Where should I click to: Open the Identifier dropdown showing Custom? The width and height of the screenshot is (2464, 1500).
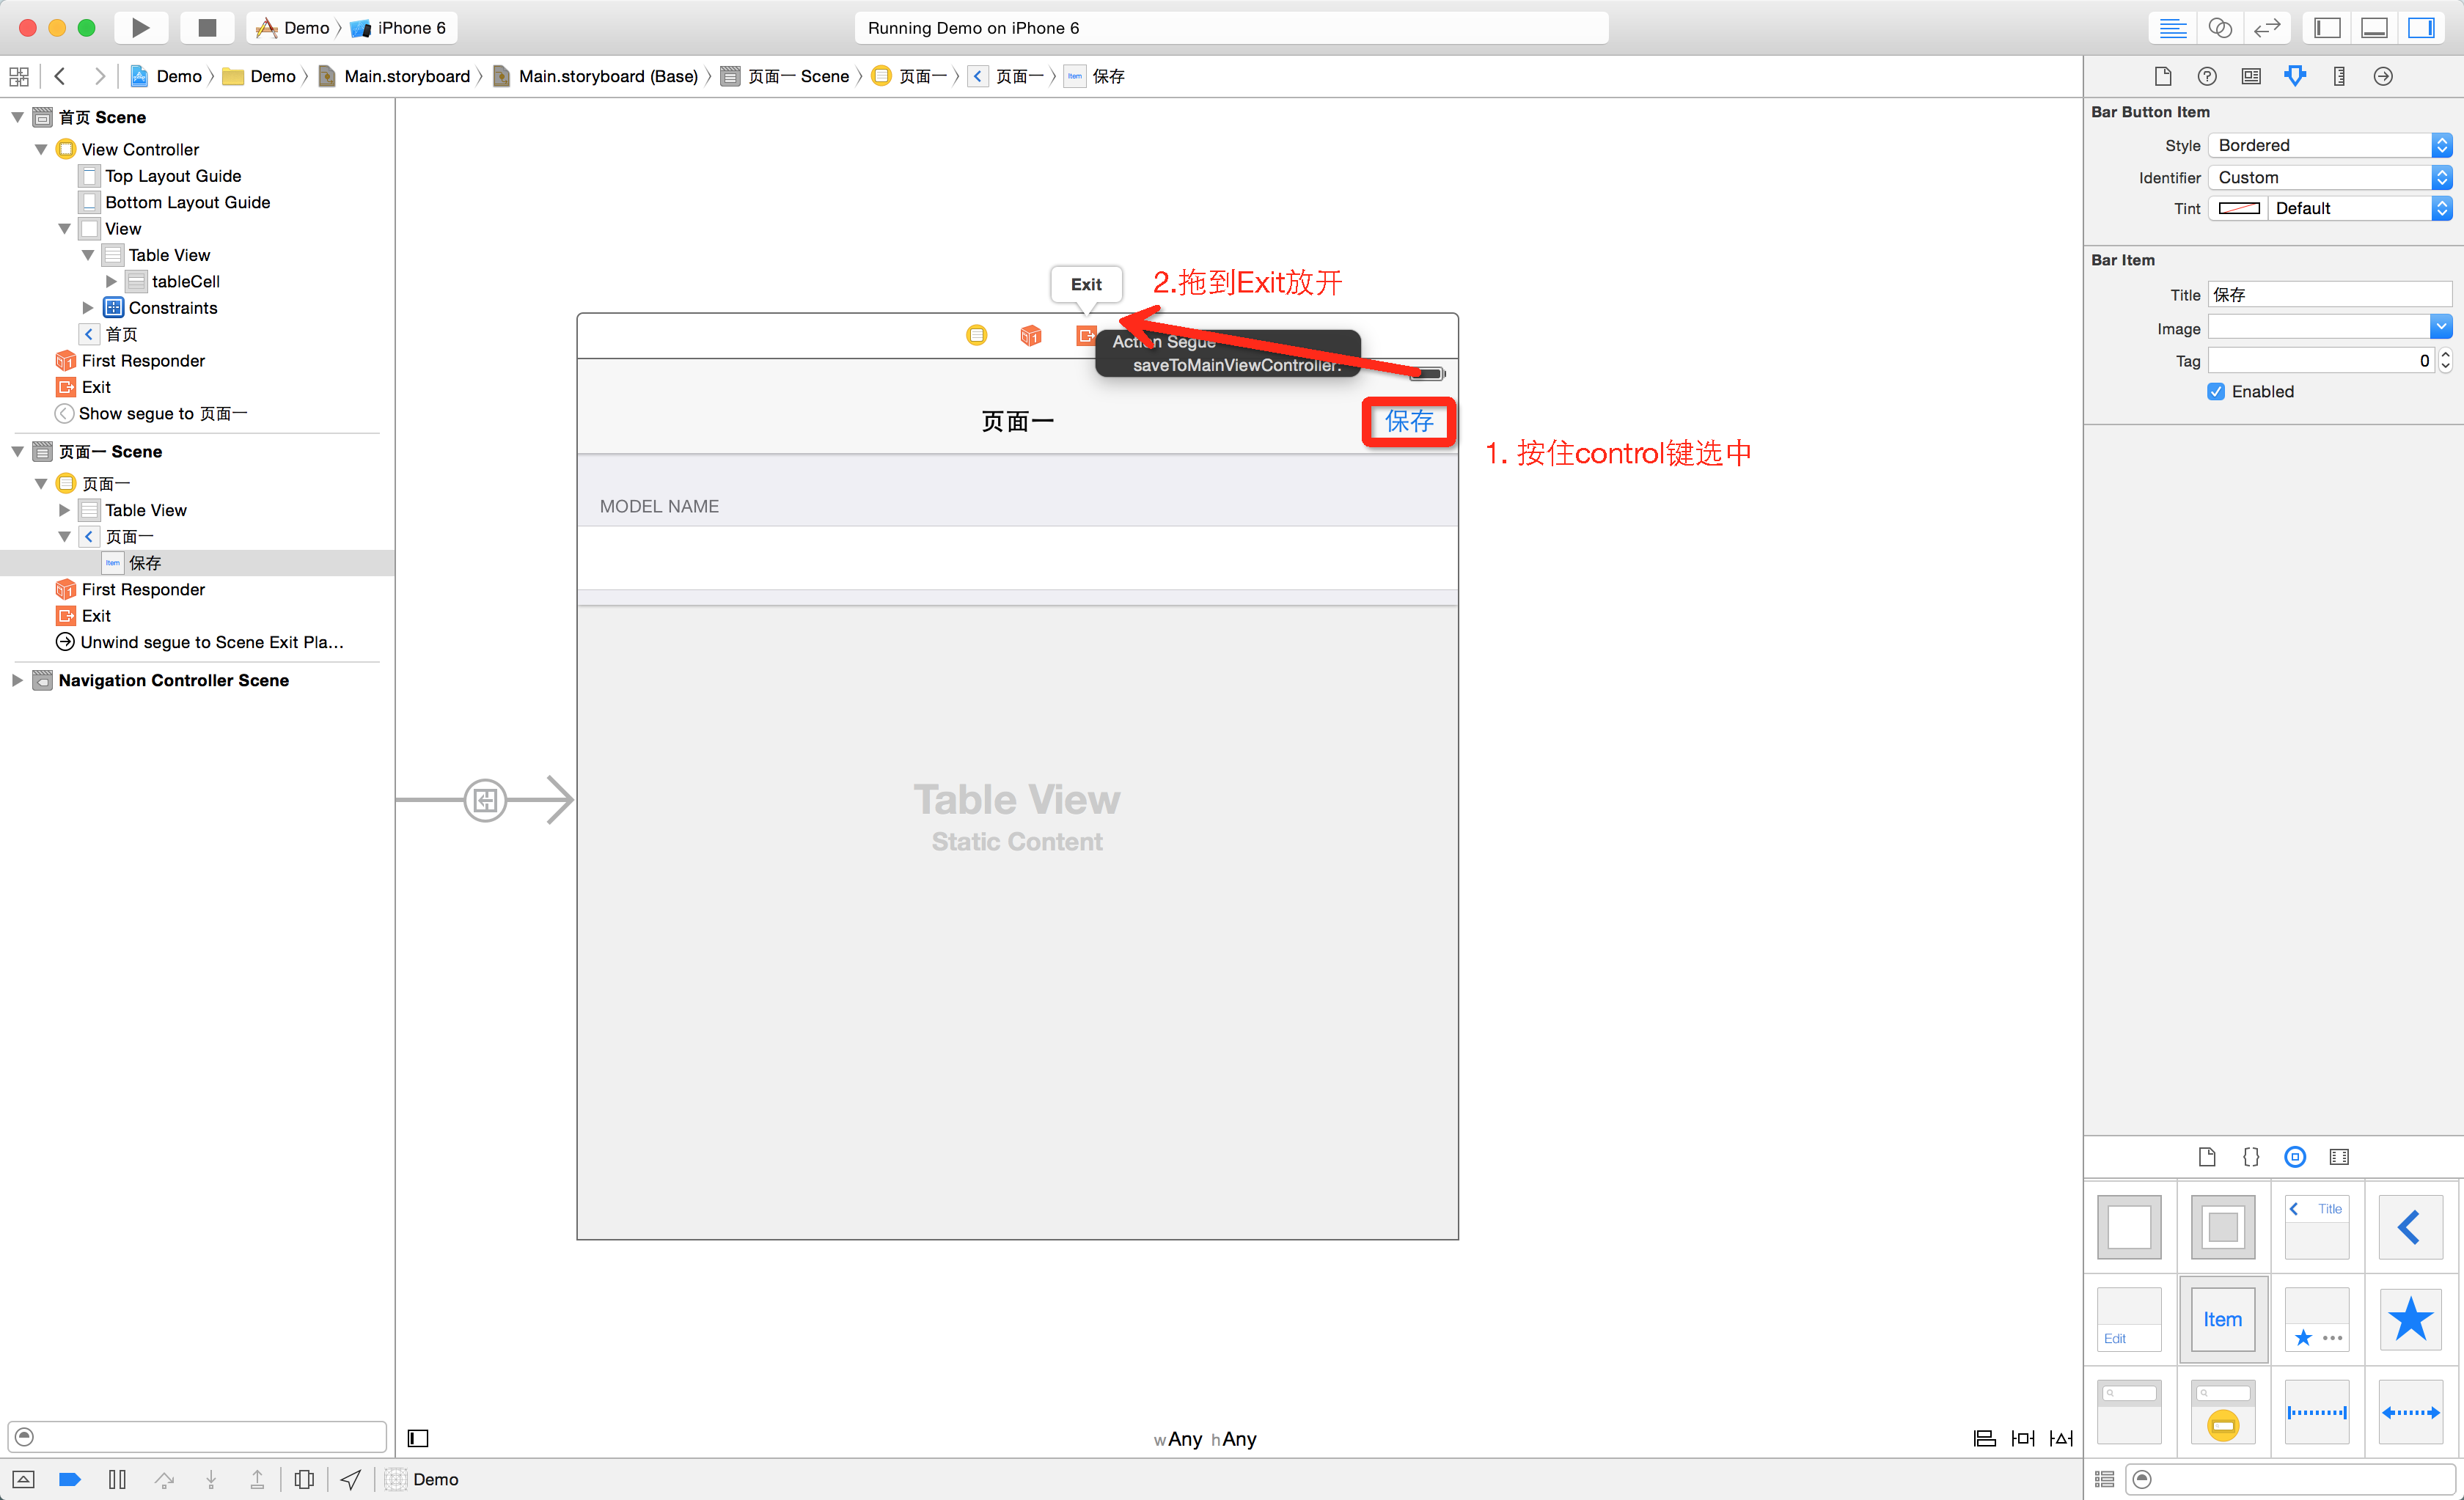(2330, 177)
